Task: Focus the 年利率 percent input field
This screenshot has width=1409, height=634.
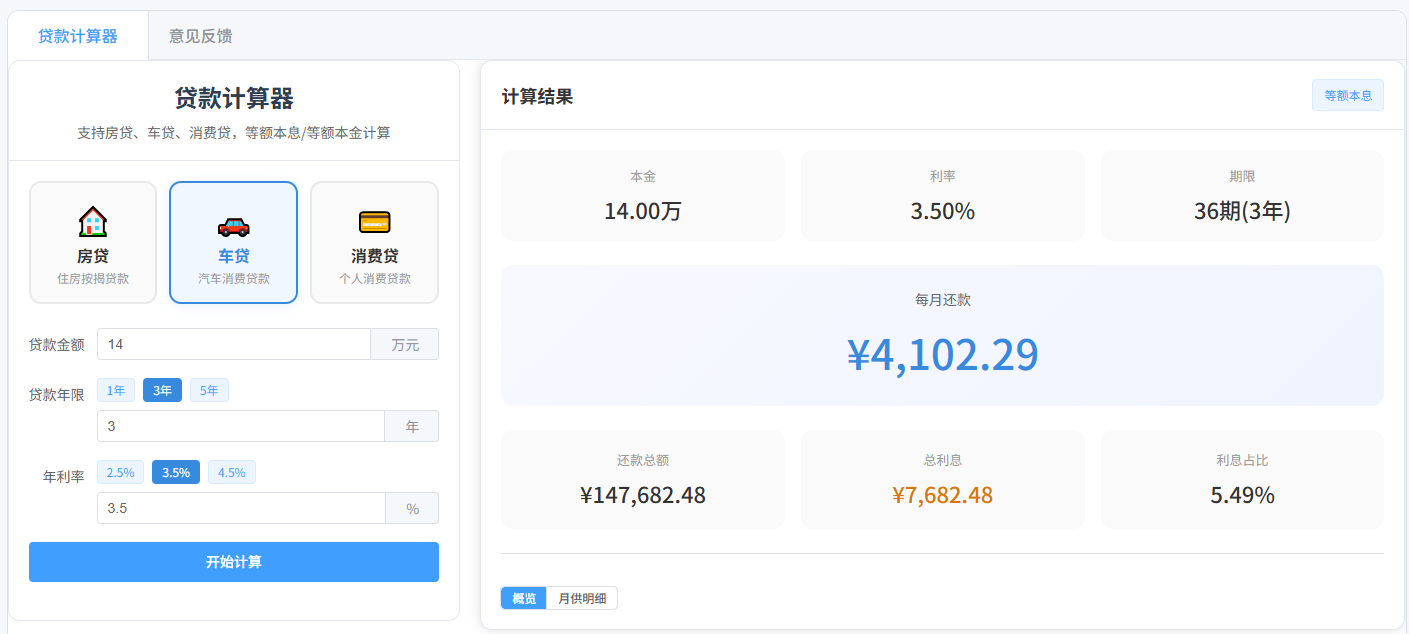Action: tap(241, 508)
